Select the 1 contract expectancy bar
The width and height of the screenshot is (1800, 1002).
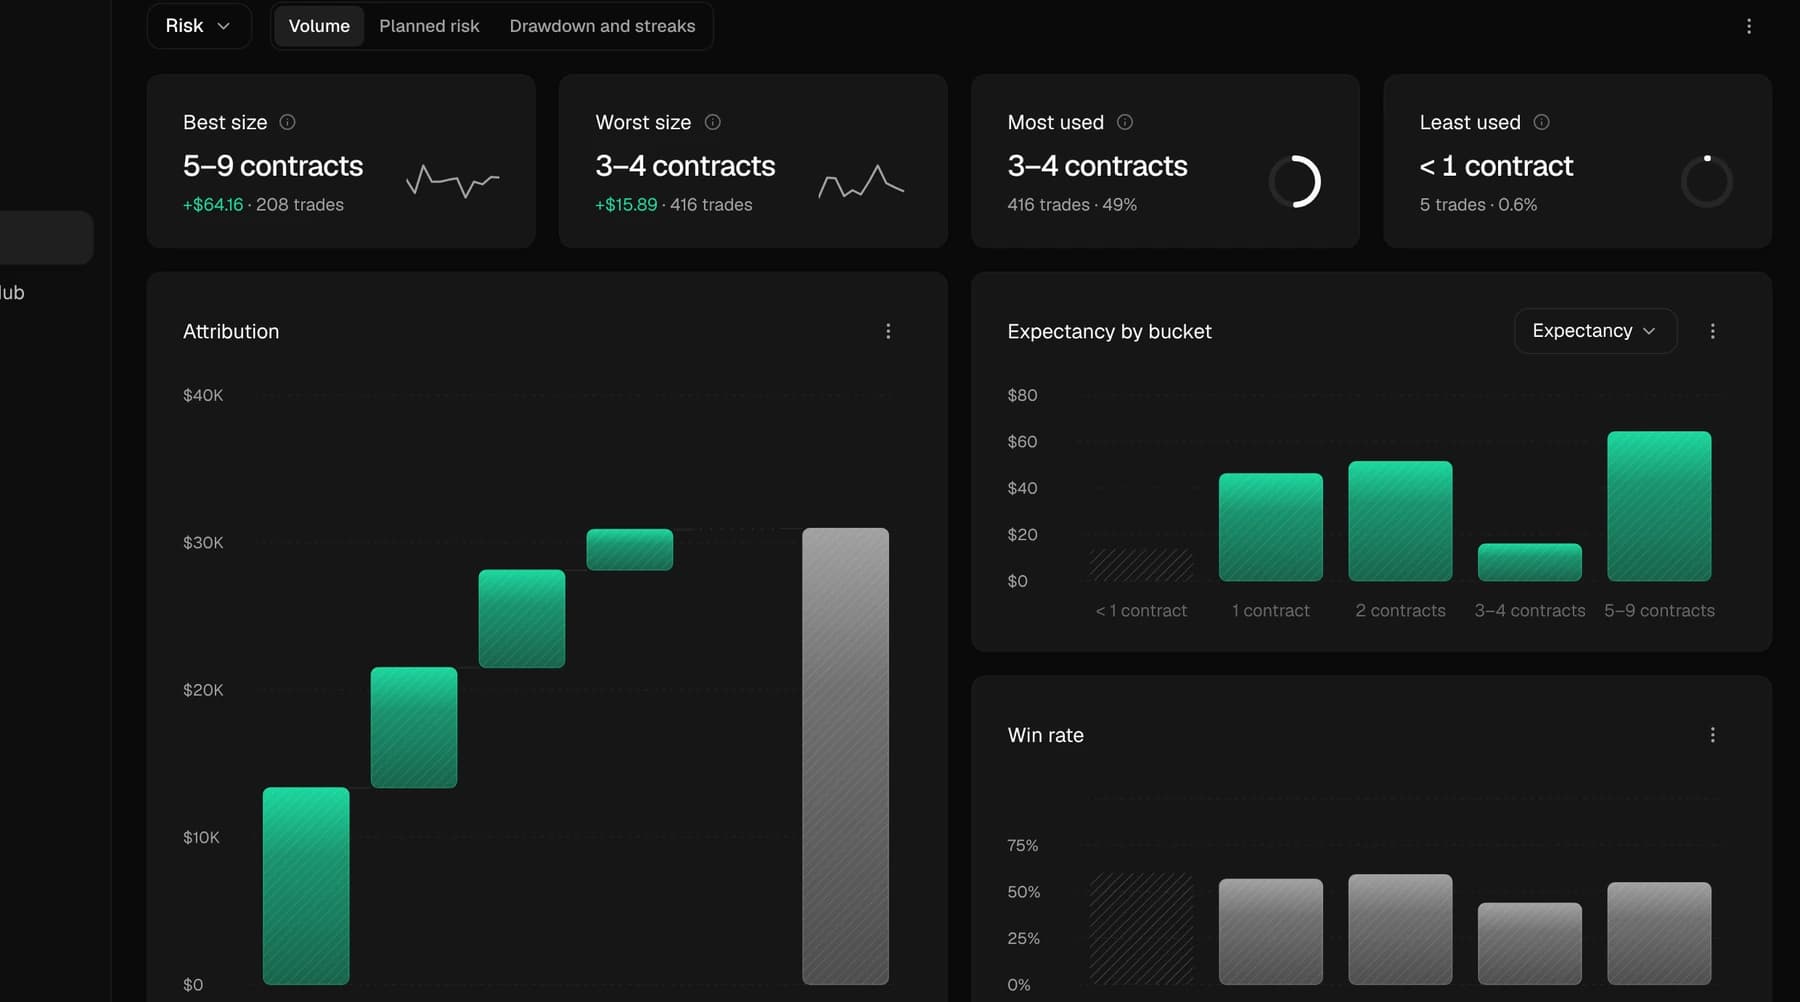[x=1271, y=527]
